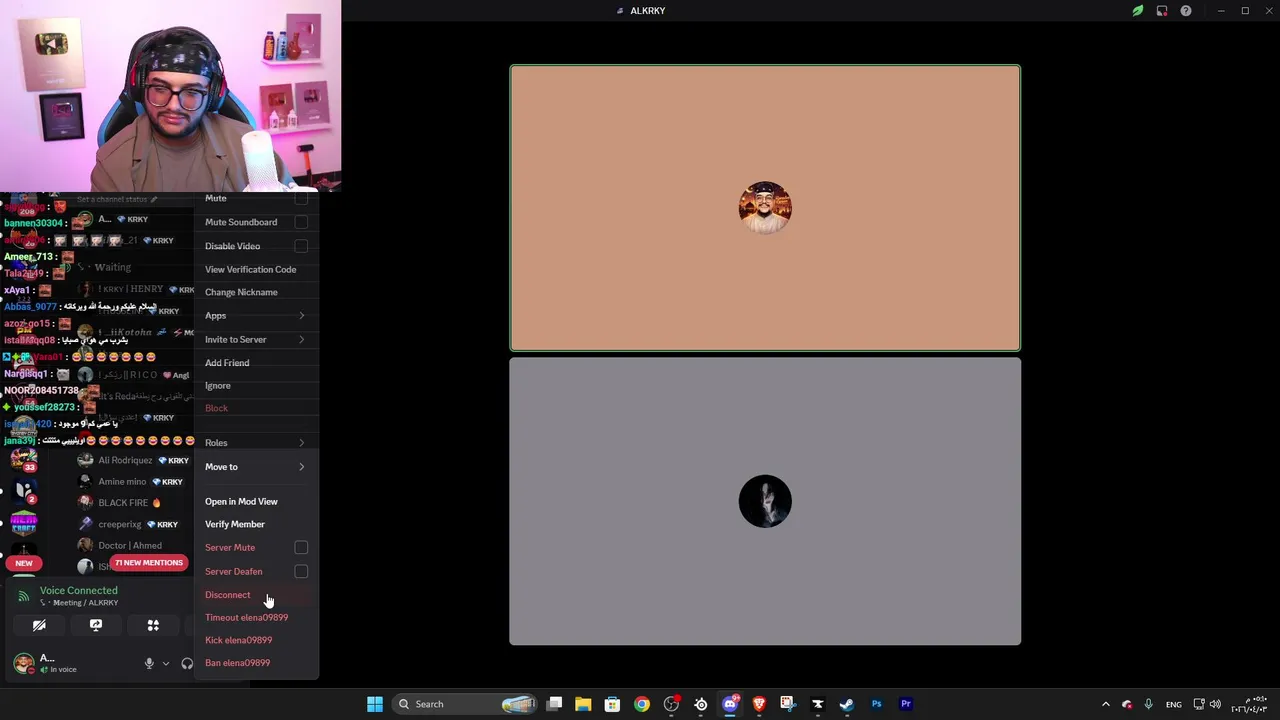
Task: Expand the Move to submenu
Action: 256,467
